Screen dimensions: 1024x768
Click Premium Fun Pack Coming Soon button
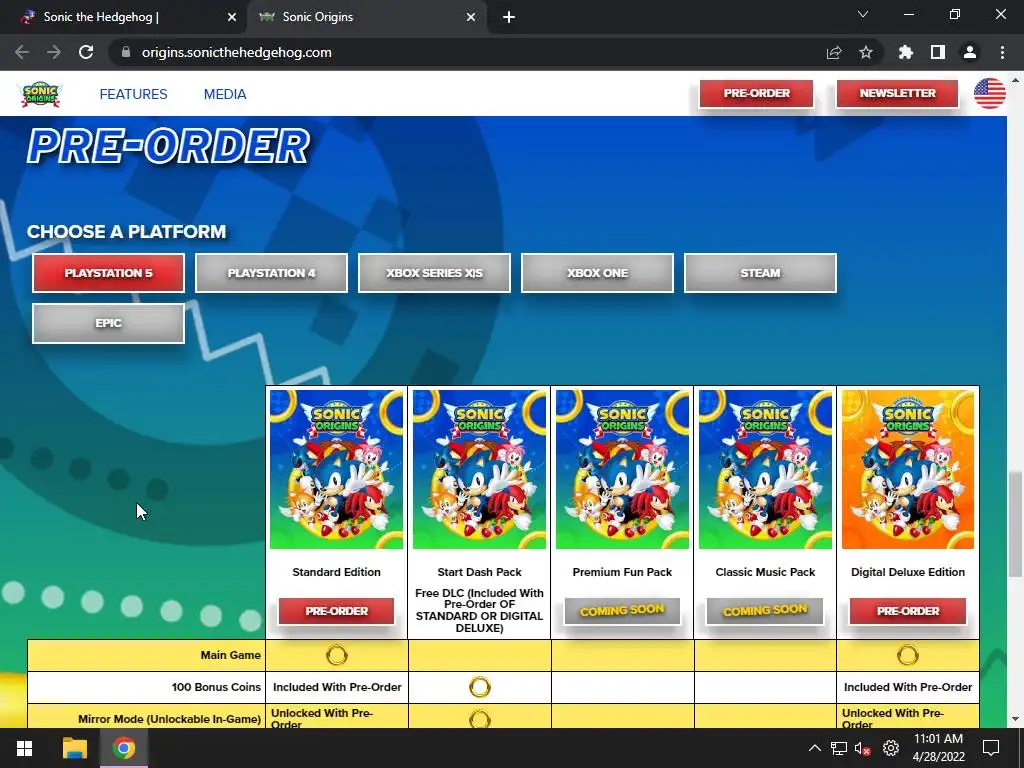click(622, 611)
